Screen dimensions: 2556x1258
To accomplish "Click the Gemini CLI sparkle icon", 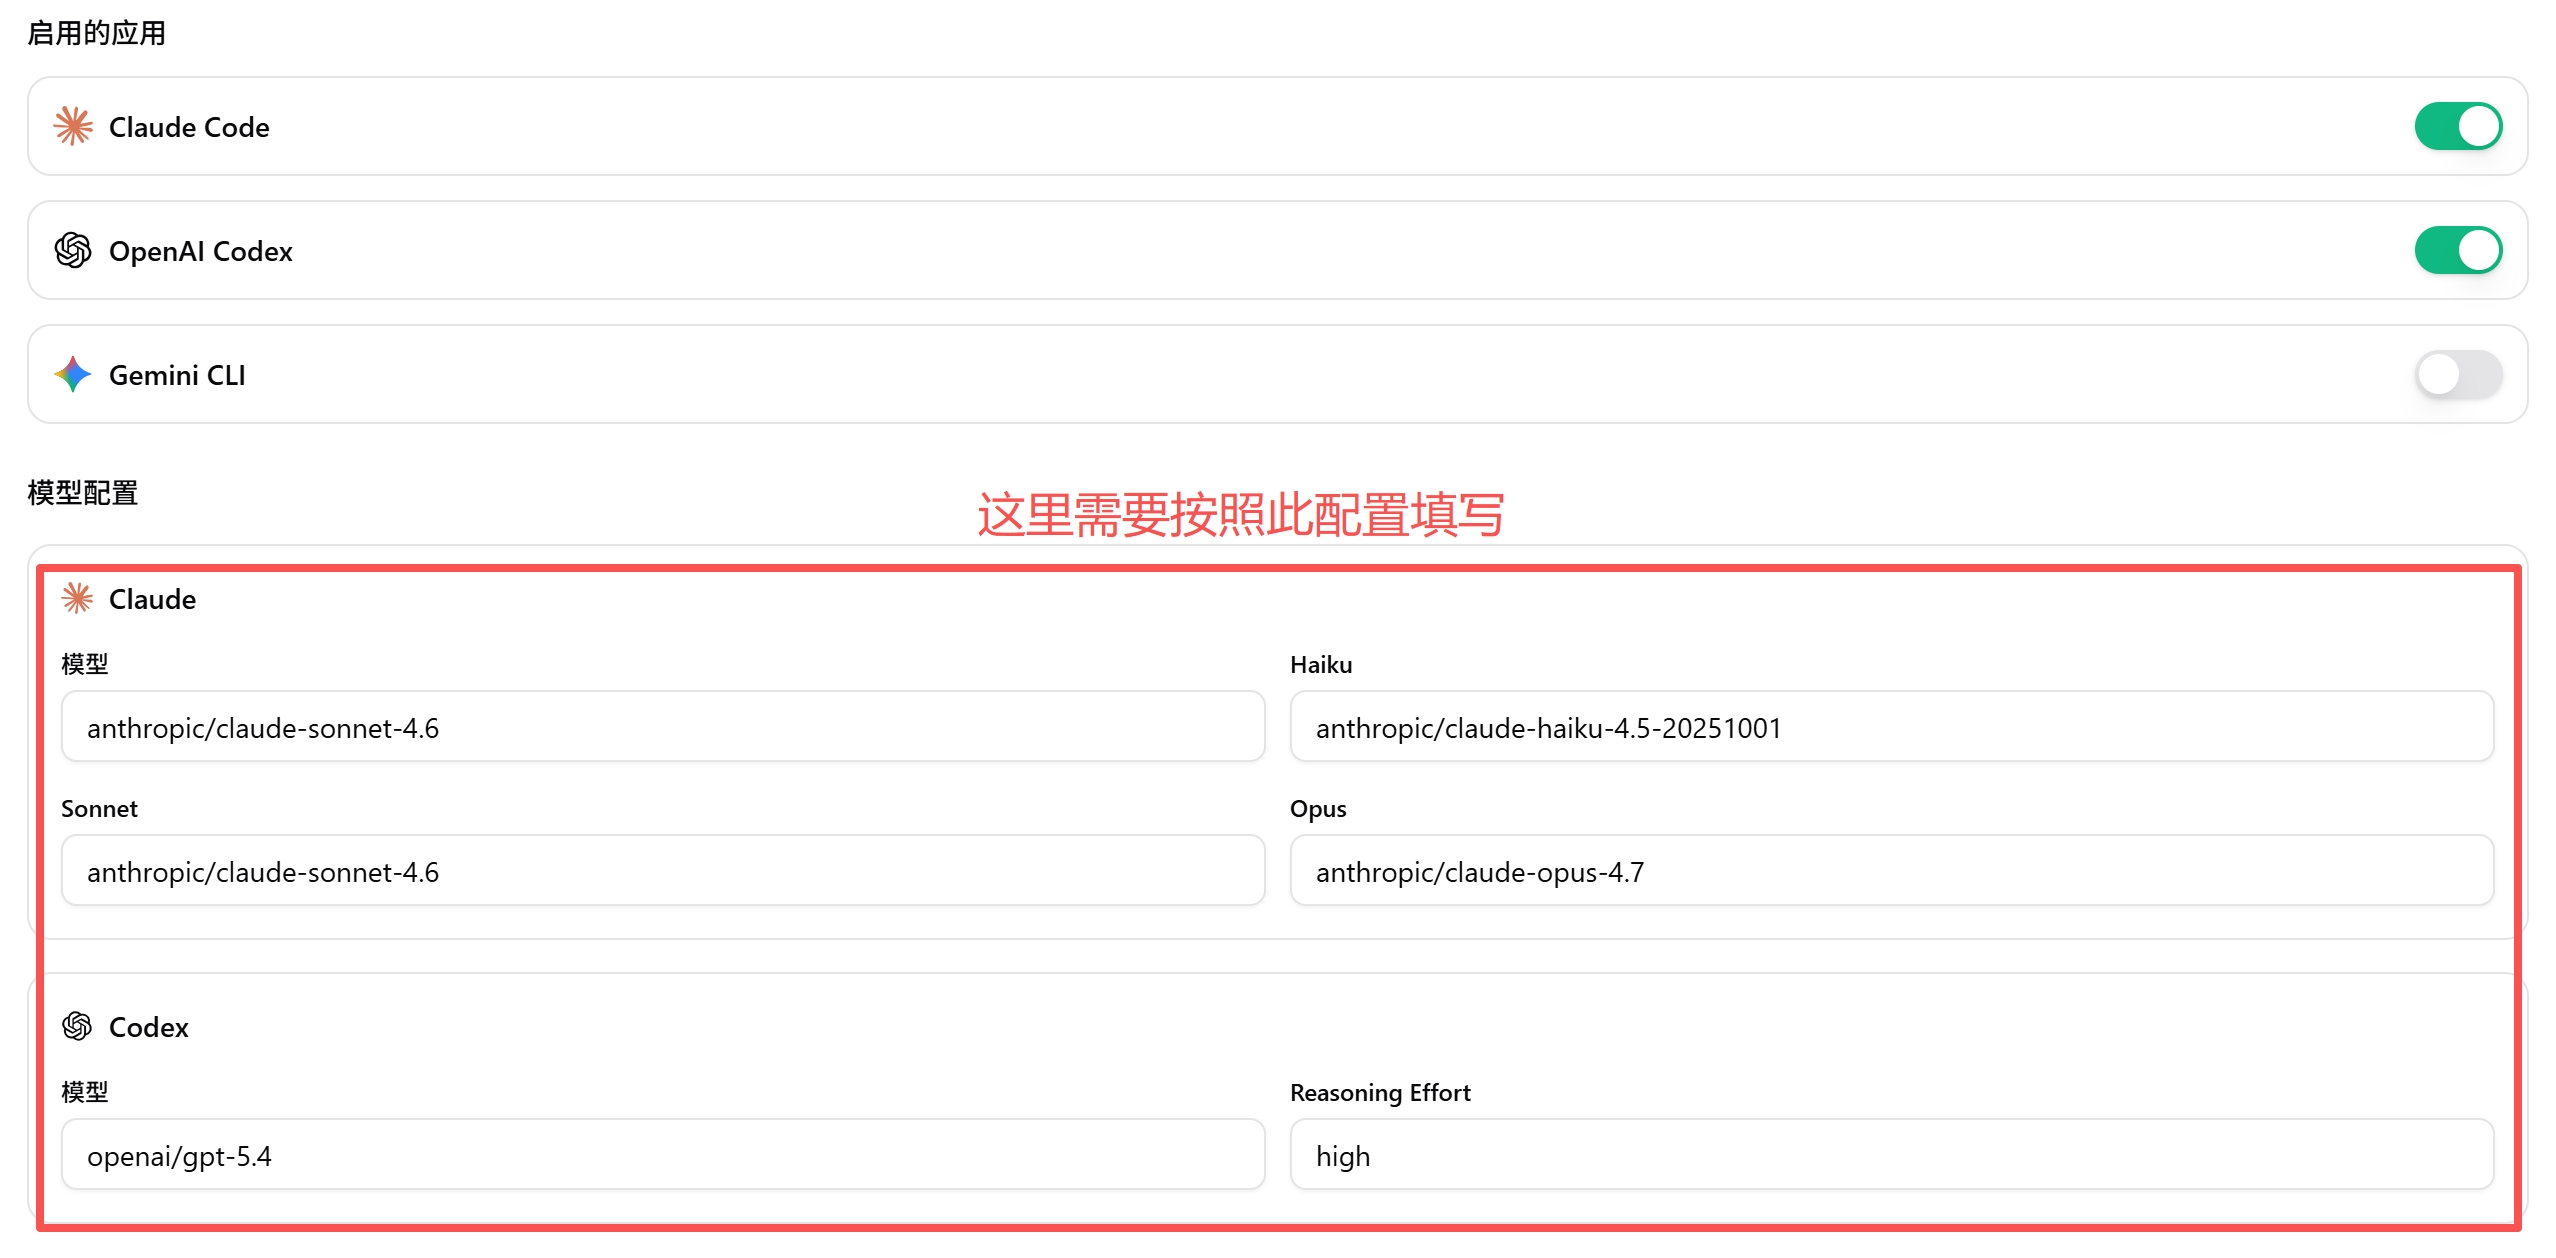I will [73, 374].
